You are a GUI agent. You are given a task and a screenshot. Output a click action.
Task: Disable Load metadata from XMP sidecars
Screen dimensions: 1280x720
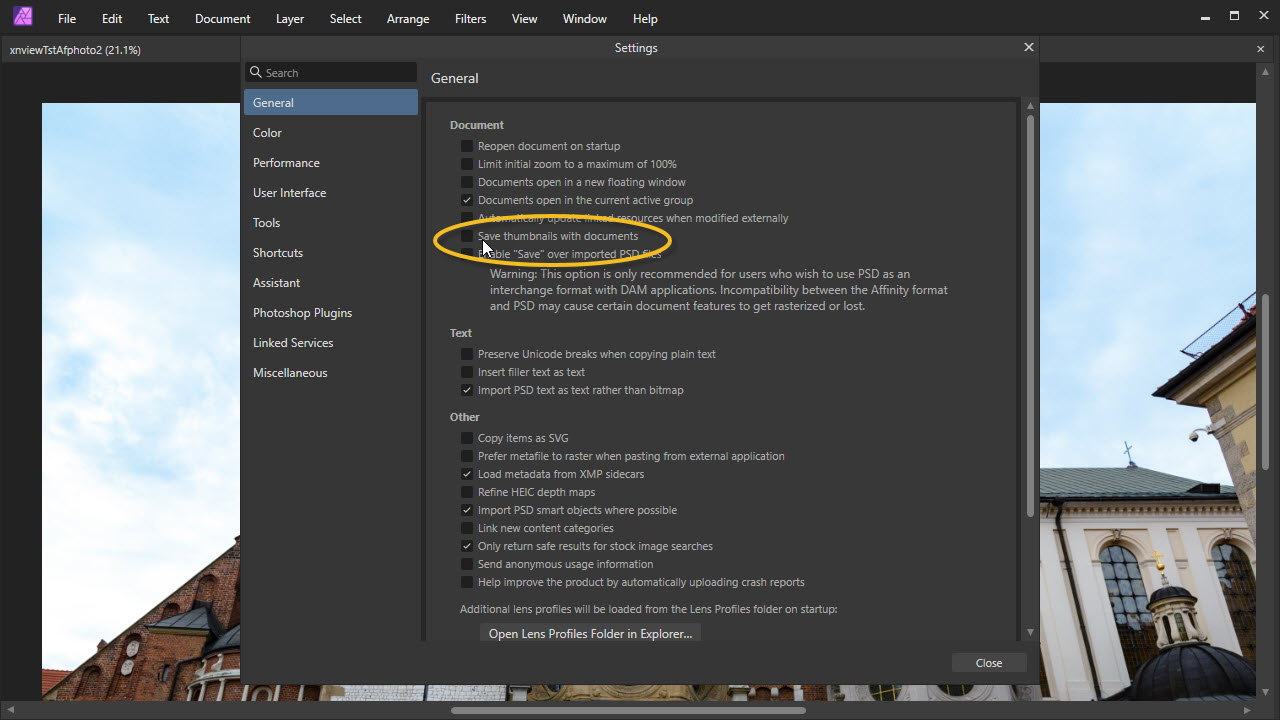click(467, 474)
